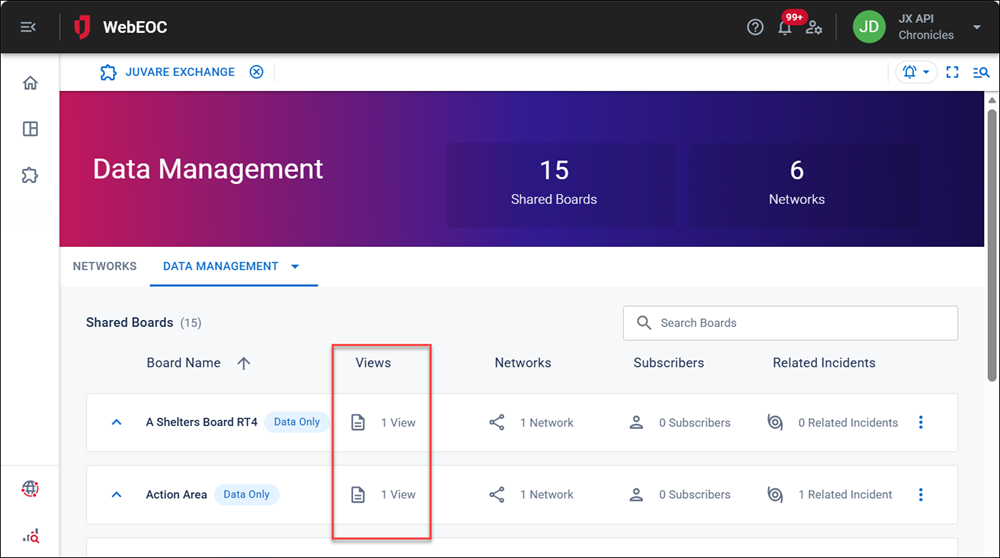1000x558 pixels.
Task: Toggle fullscreen mode
Action: click(x=952, y=72)
